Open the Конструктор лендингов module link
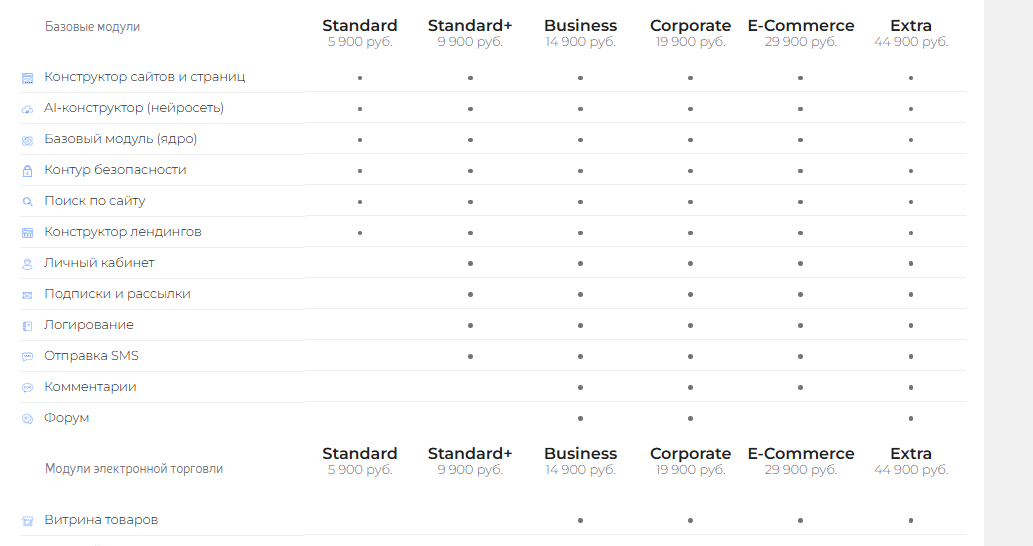The width and height of the screenshot is (1033, 546). click(123, 232)
